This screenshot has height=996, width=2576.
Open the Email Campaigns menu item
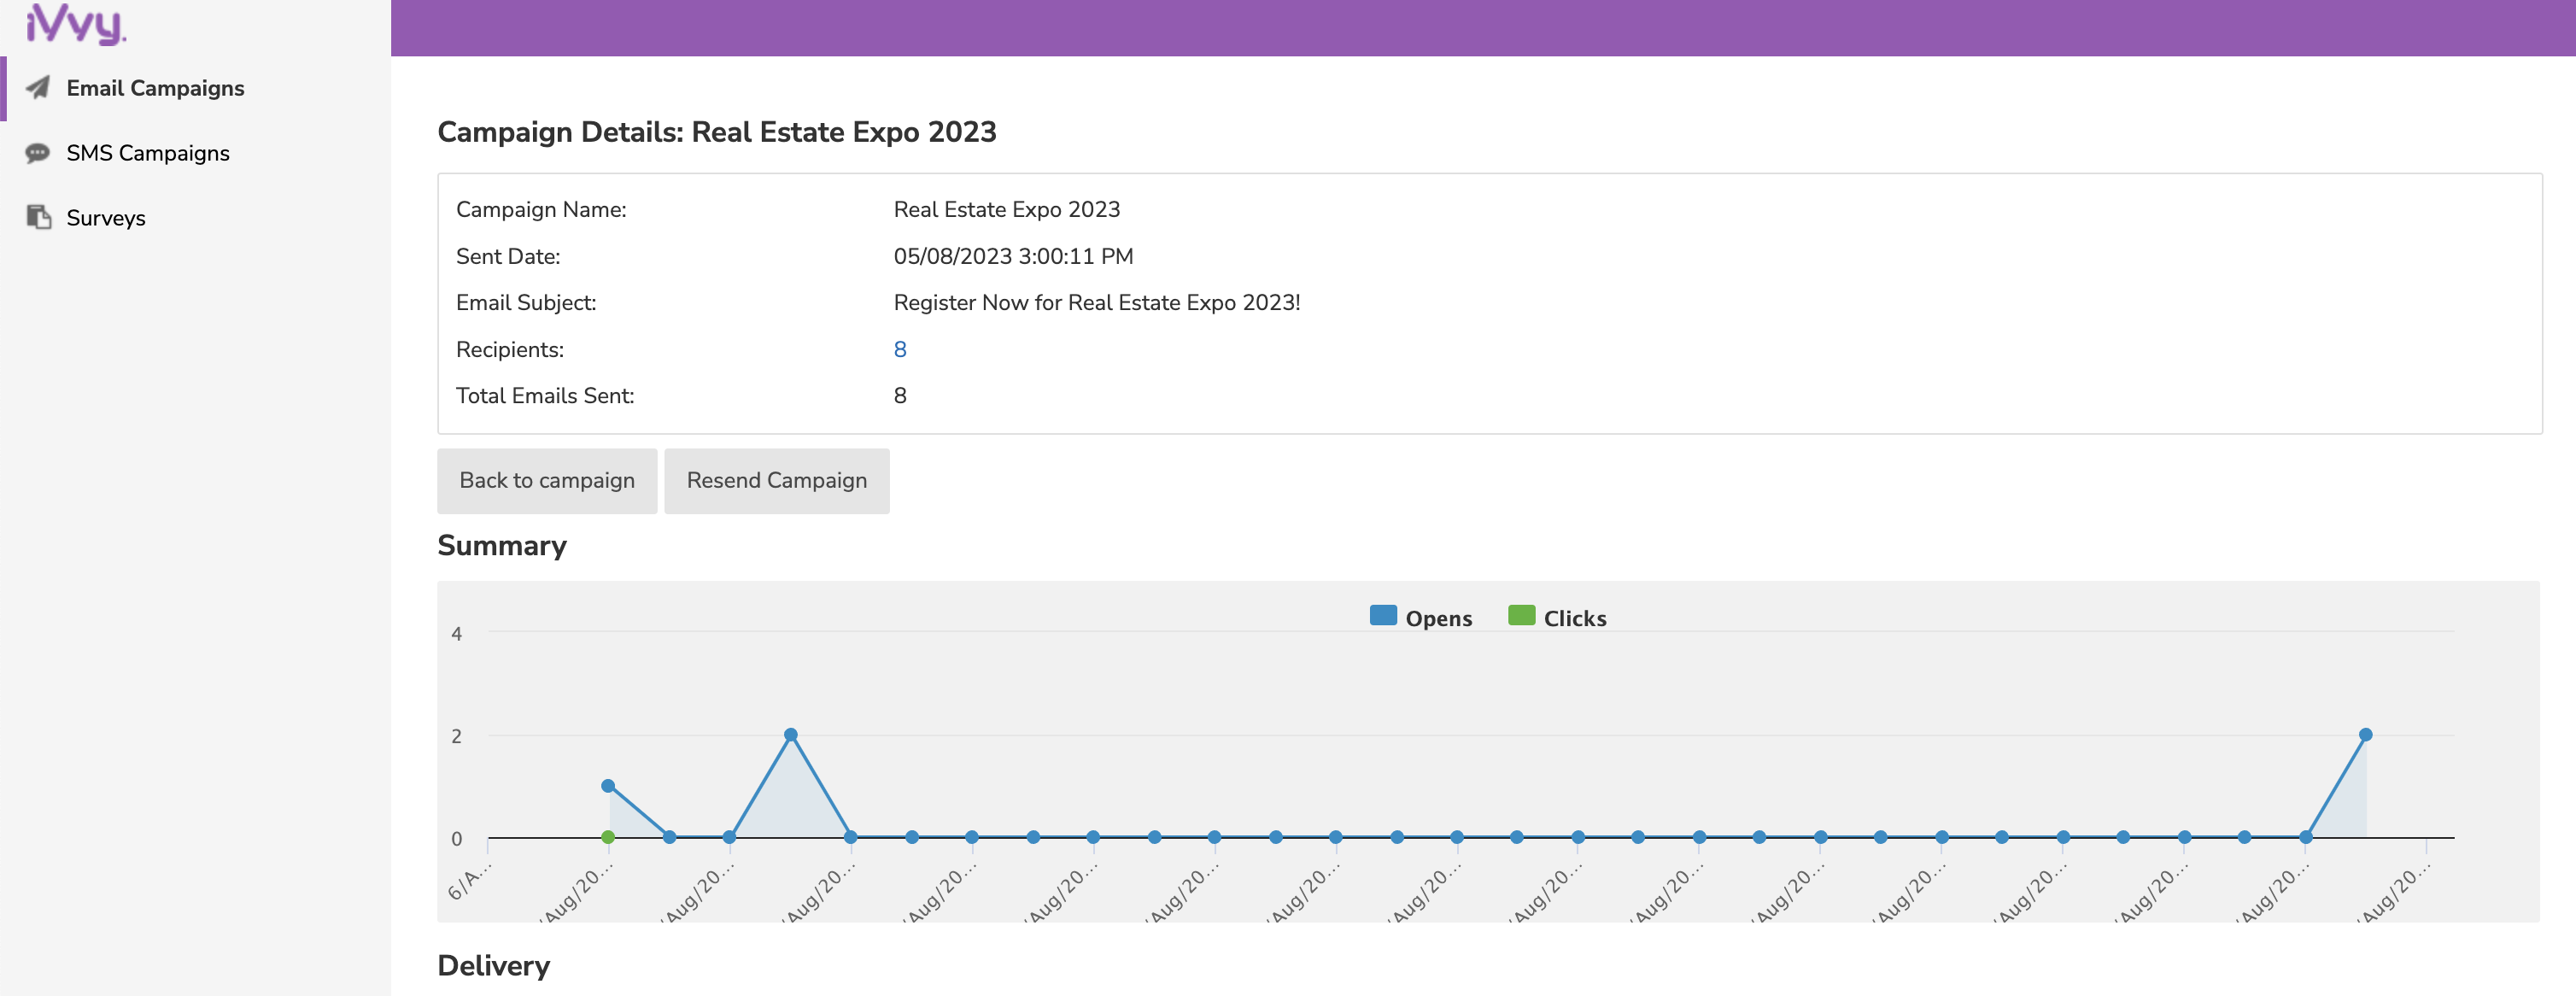[155, 88]
